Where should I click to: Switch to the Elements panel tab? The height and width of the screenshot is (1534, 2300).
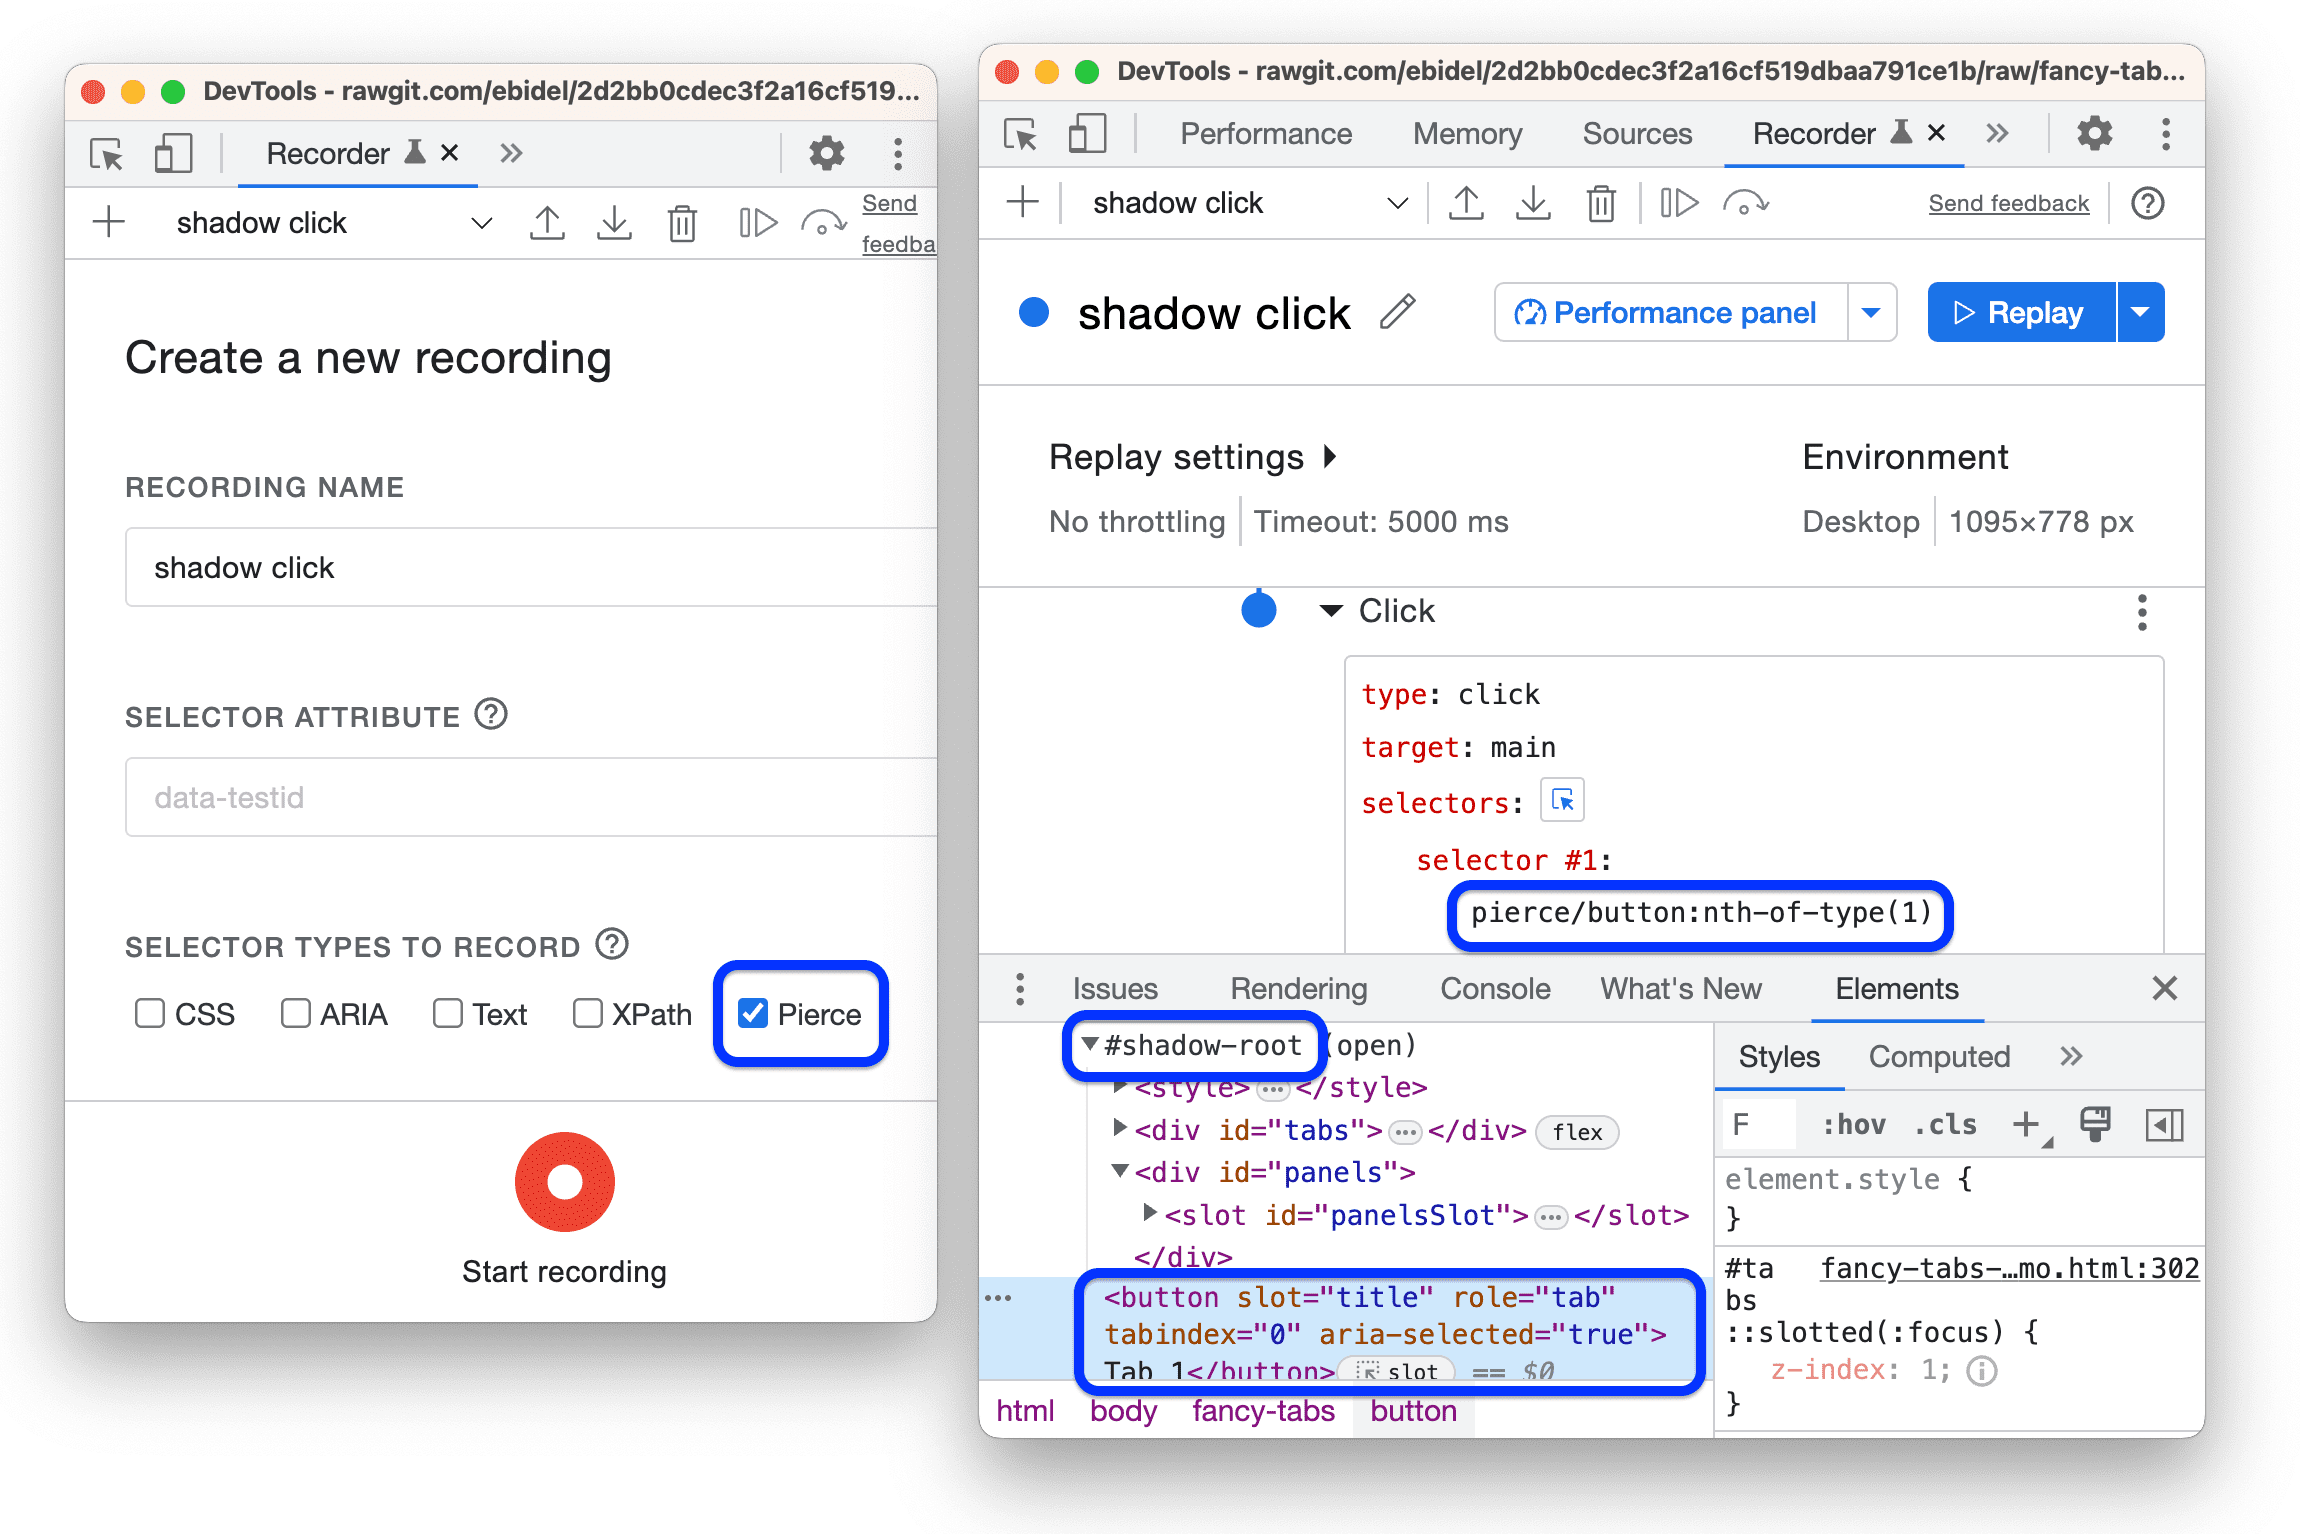(1886, 990)
